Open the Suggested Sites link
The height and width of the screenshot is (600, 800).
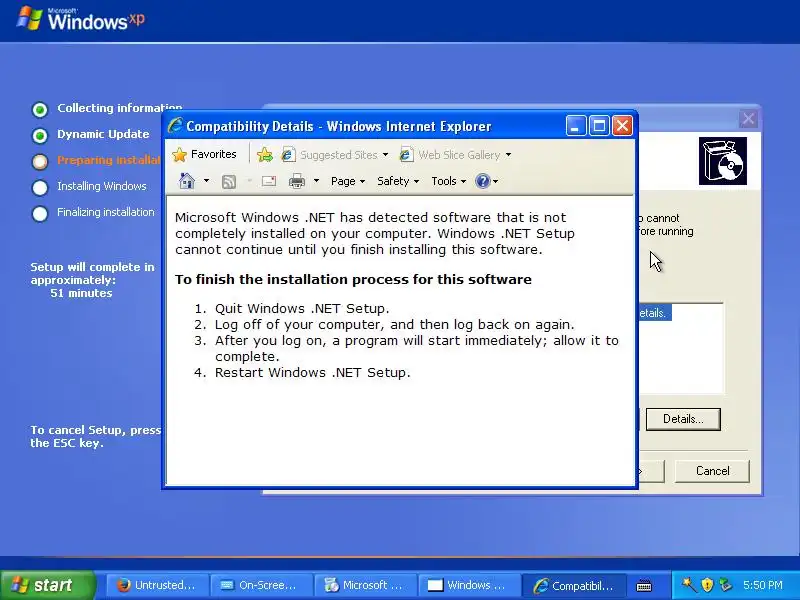329,155
